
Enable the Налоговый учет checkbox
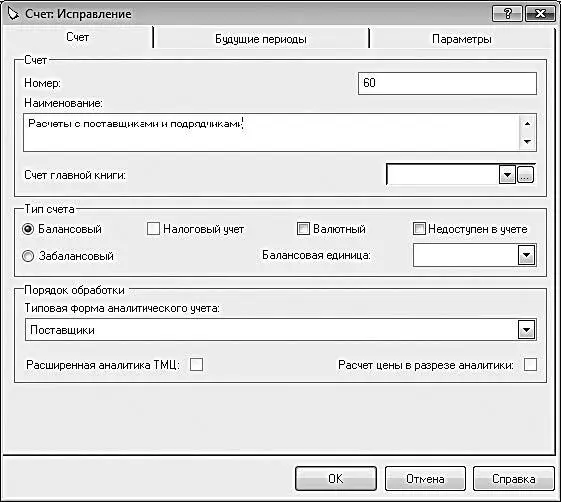(153, 229)
